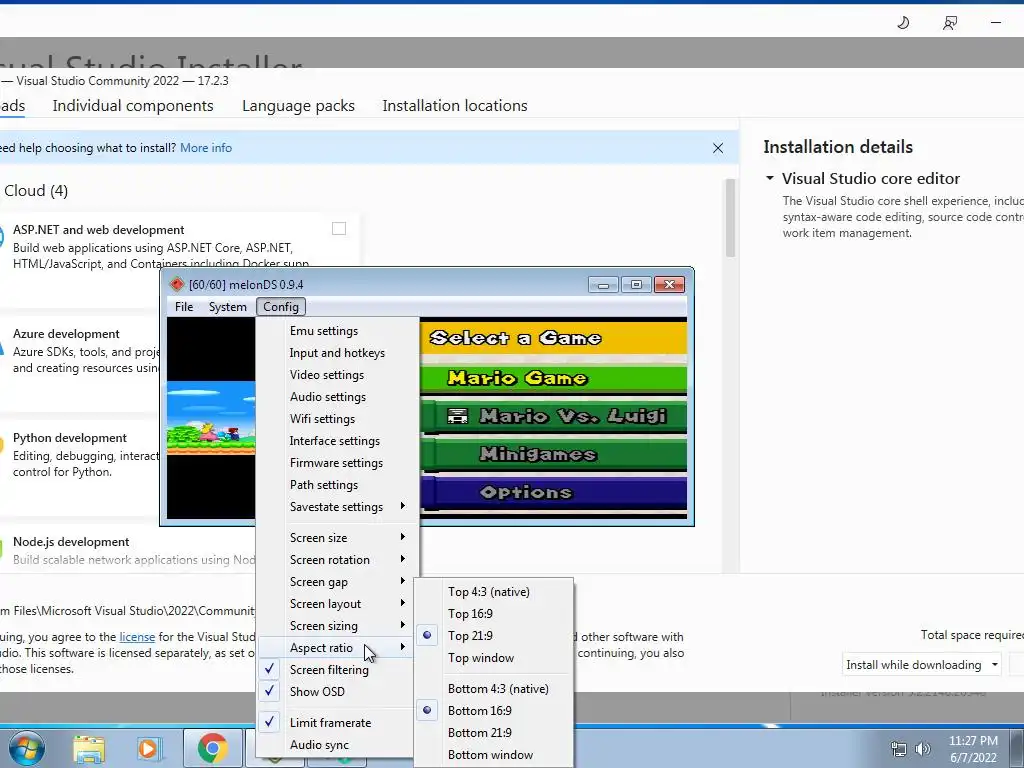Open Interface settings

[336, 441]
